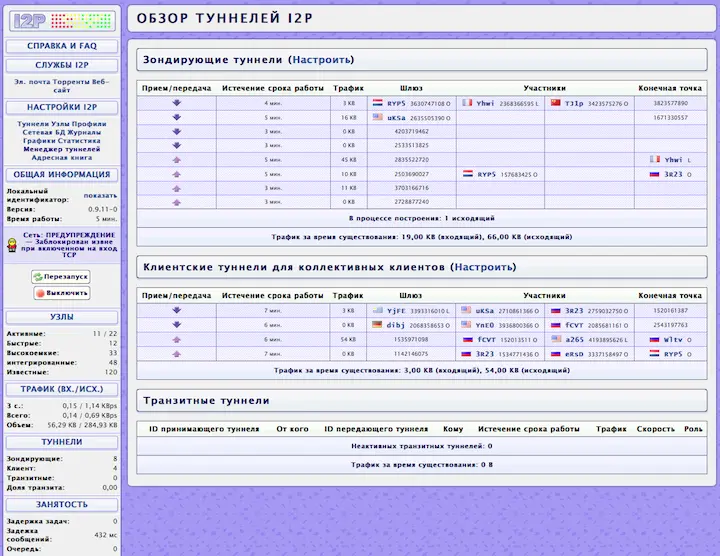This screenshot has height=556, width=720.
Task: Click the network warning mascot icon
Action: (12, 245)
